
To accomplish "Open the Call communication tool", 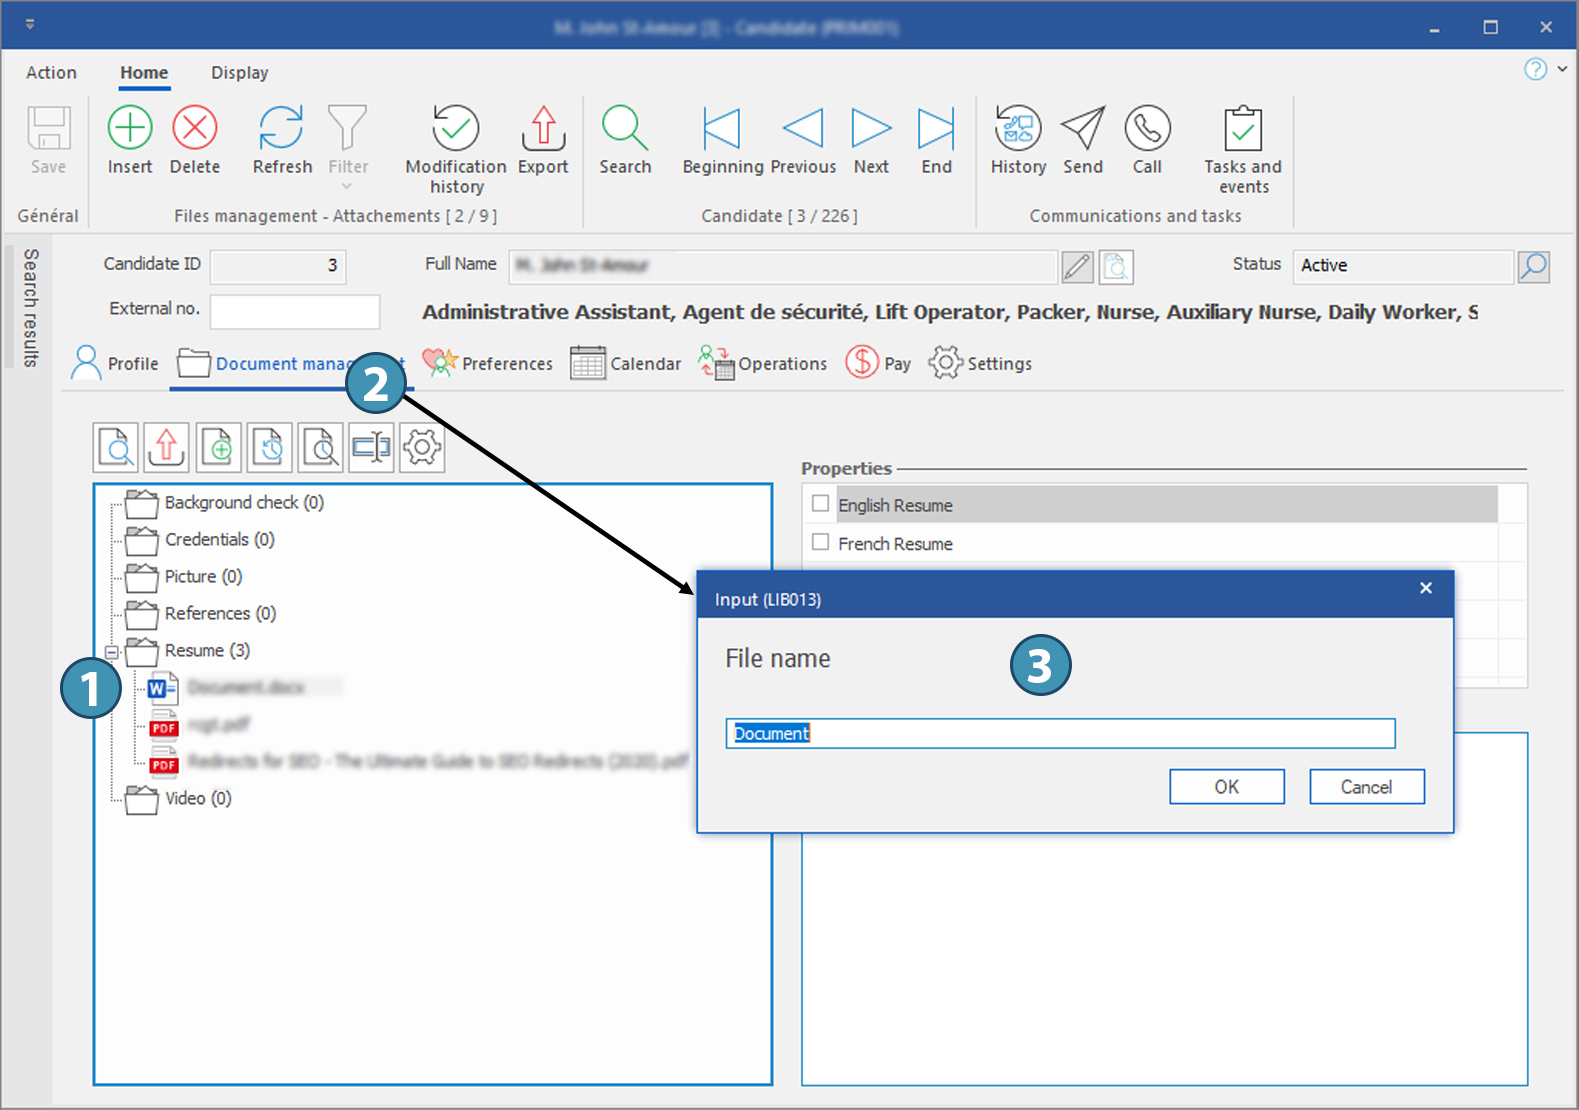I will pos(1147,129).
